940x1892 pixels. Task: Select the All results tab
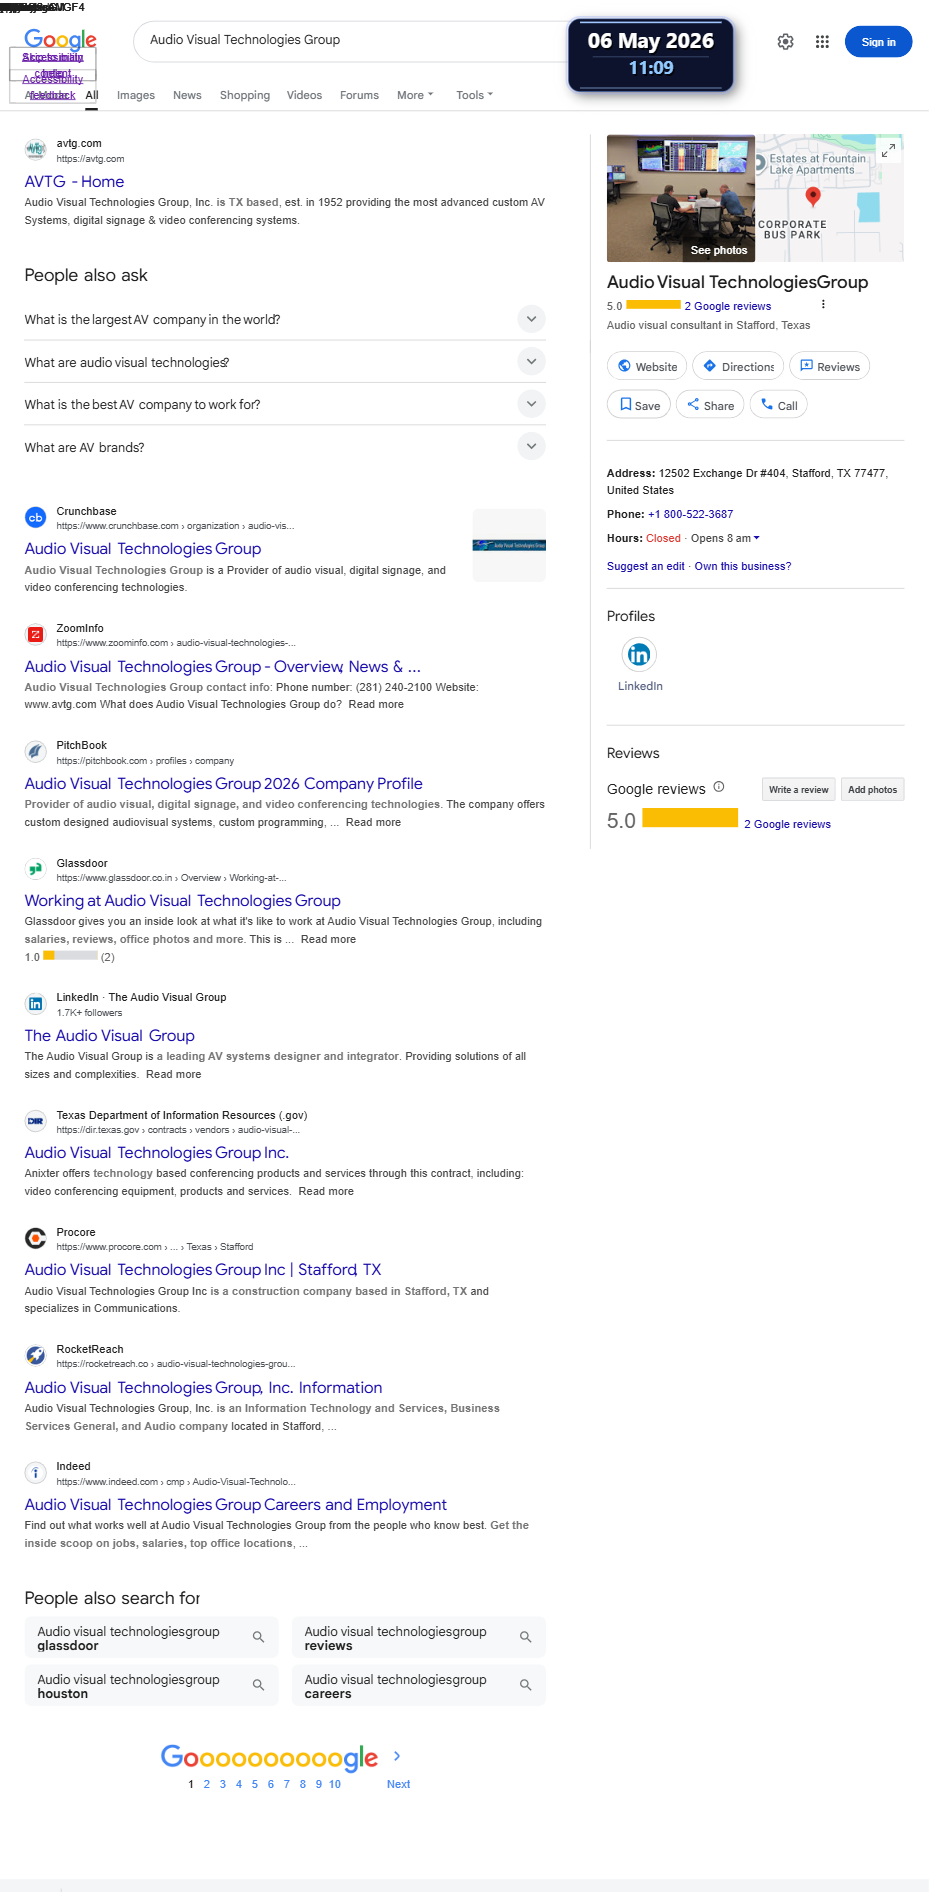click(92, 95)
